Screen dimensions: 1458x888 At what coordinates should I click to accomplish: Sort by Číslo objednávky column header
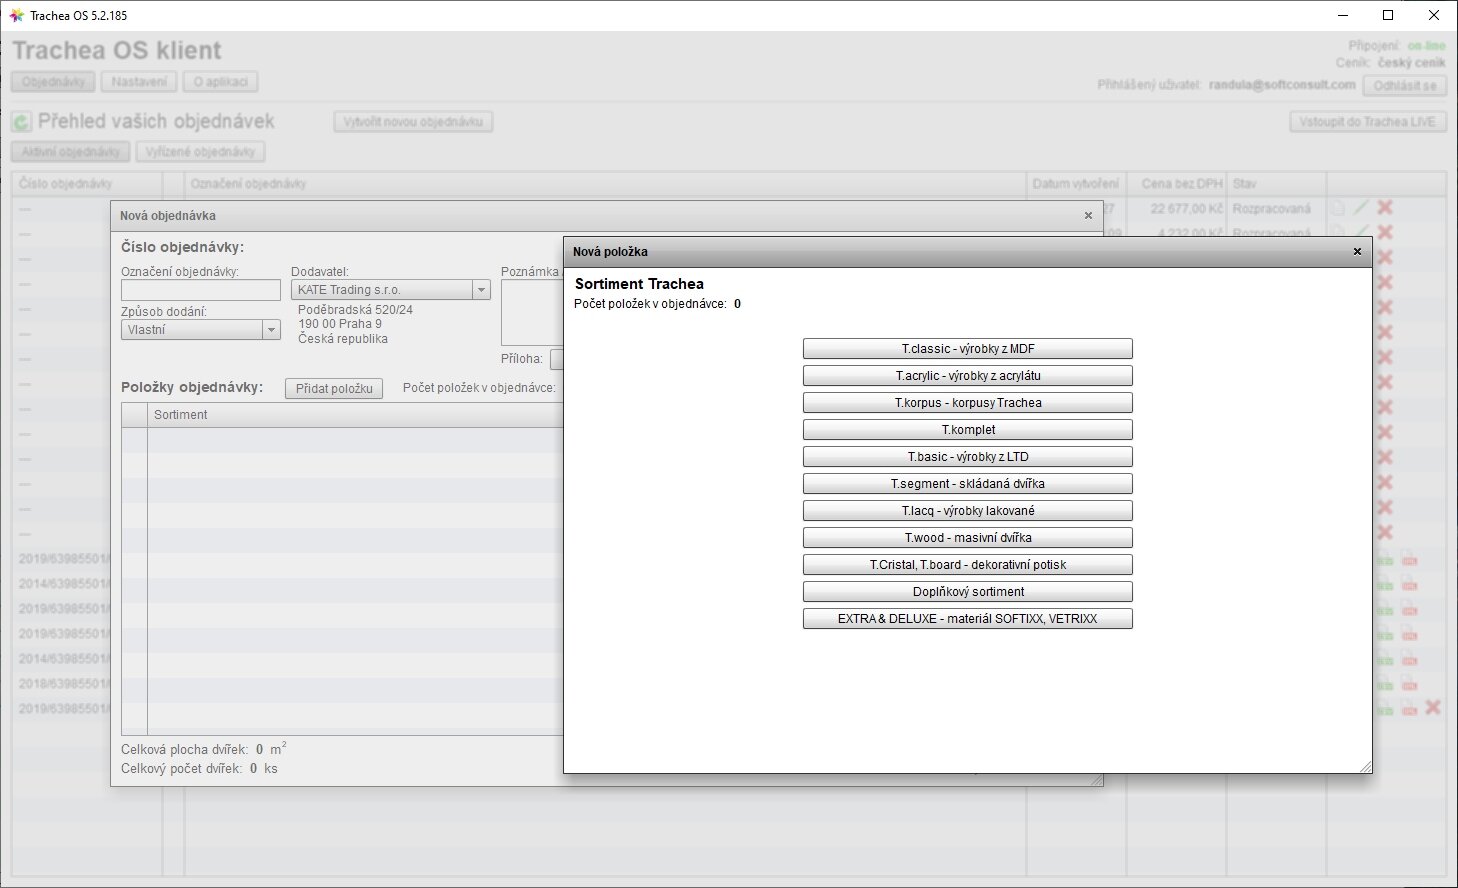(88, 184)
